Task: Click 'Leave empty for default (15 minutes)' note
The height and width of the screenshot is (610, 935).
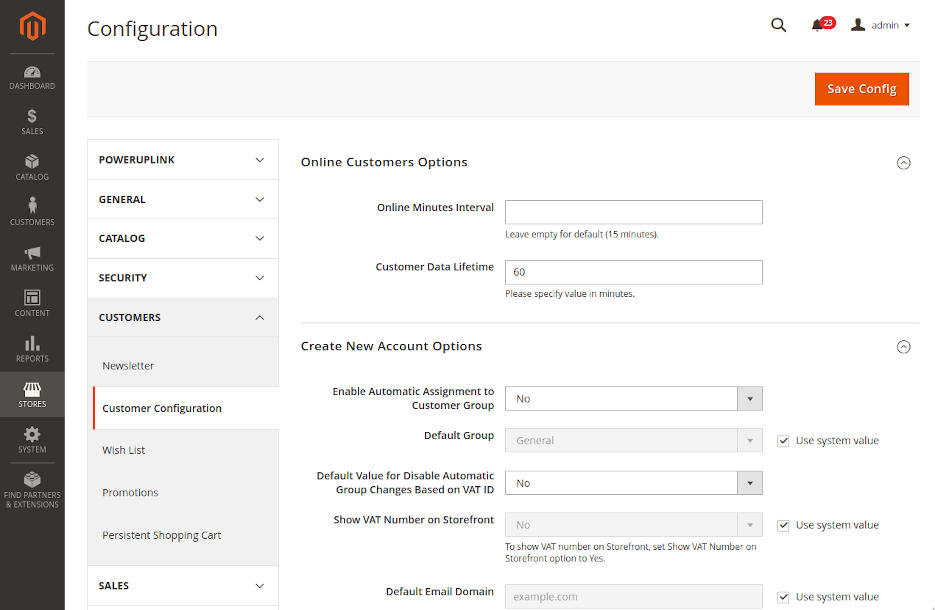Action: click(581, 234)
